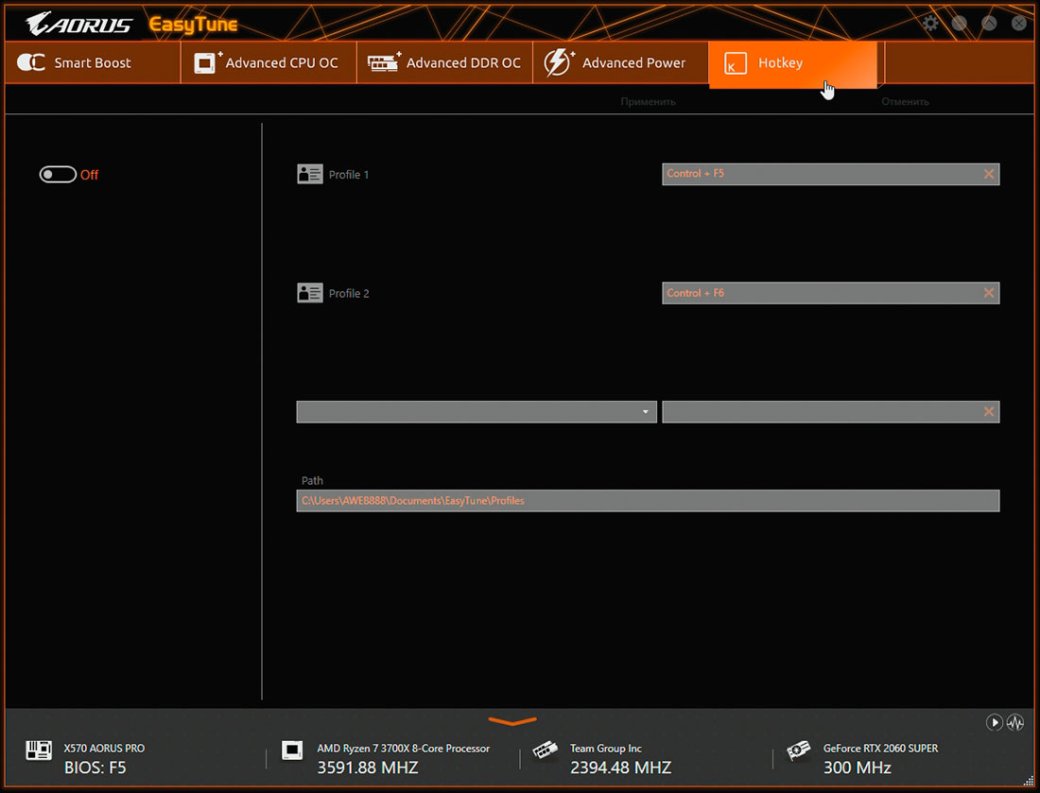Image resolution: width=1040 pixels, height=793 pixels.
Task: Go to the Advanced DDR OC tab
Action: [445, 63]
